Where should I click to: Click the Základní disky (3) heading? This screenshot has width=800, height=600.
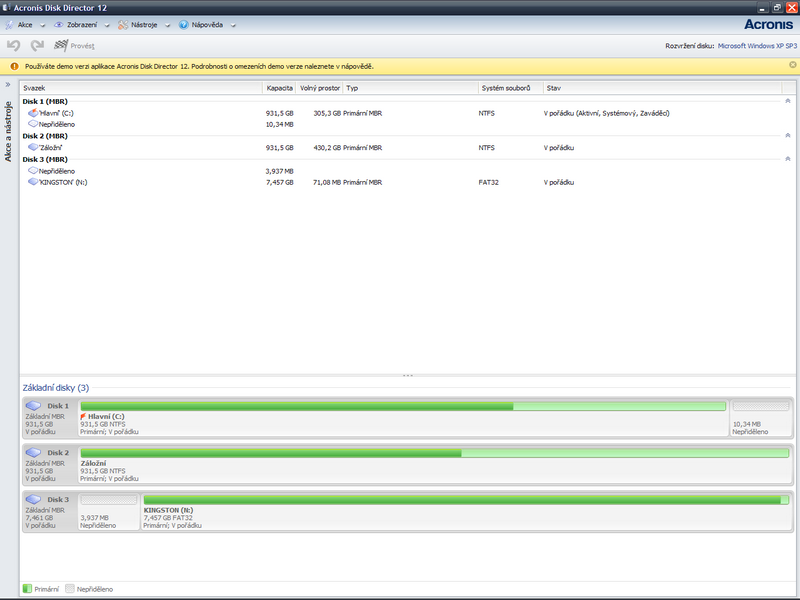coord(56,388)
